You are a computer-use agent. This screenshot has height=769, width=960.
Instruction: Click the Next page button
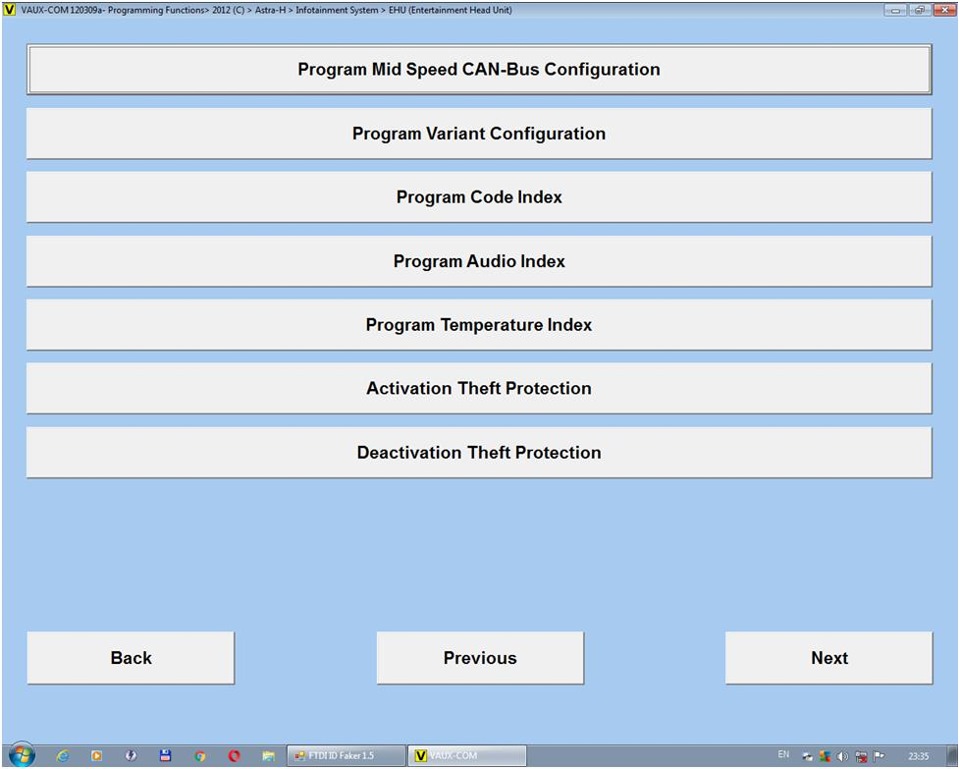pyautogui.click(x=829, y=658)
